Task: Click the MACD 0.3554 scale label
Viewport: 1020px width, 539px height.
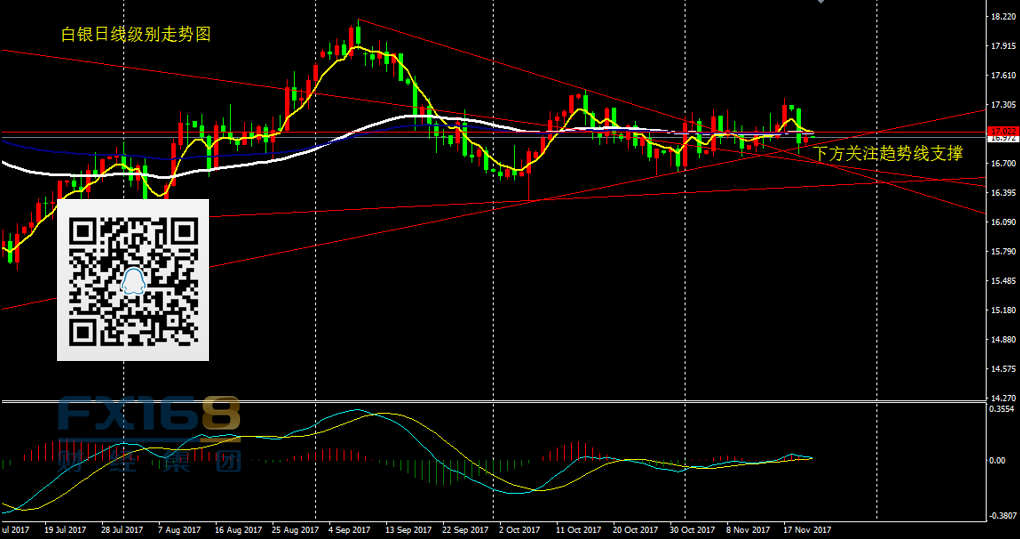Action: pyautogui.click(x=1001, y=409)
